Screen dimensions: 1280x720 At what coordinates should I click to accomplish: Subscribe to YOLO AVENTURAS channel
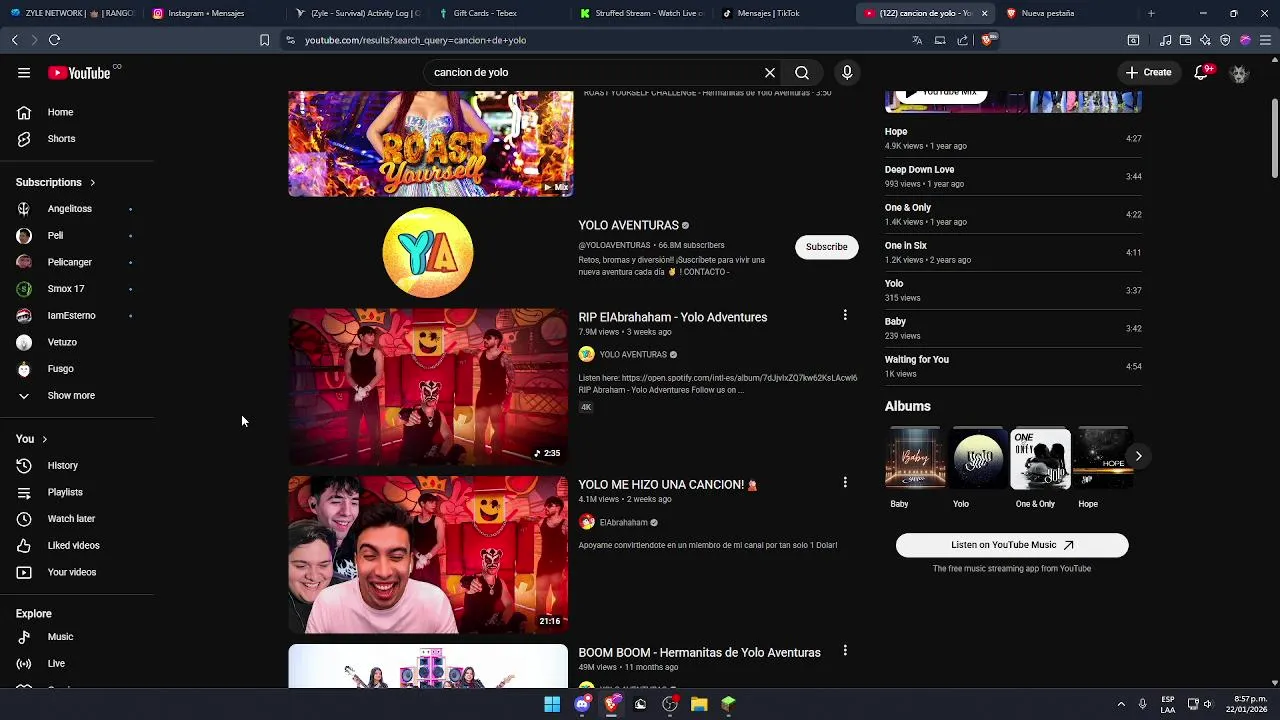(827, 247)
